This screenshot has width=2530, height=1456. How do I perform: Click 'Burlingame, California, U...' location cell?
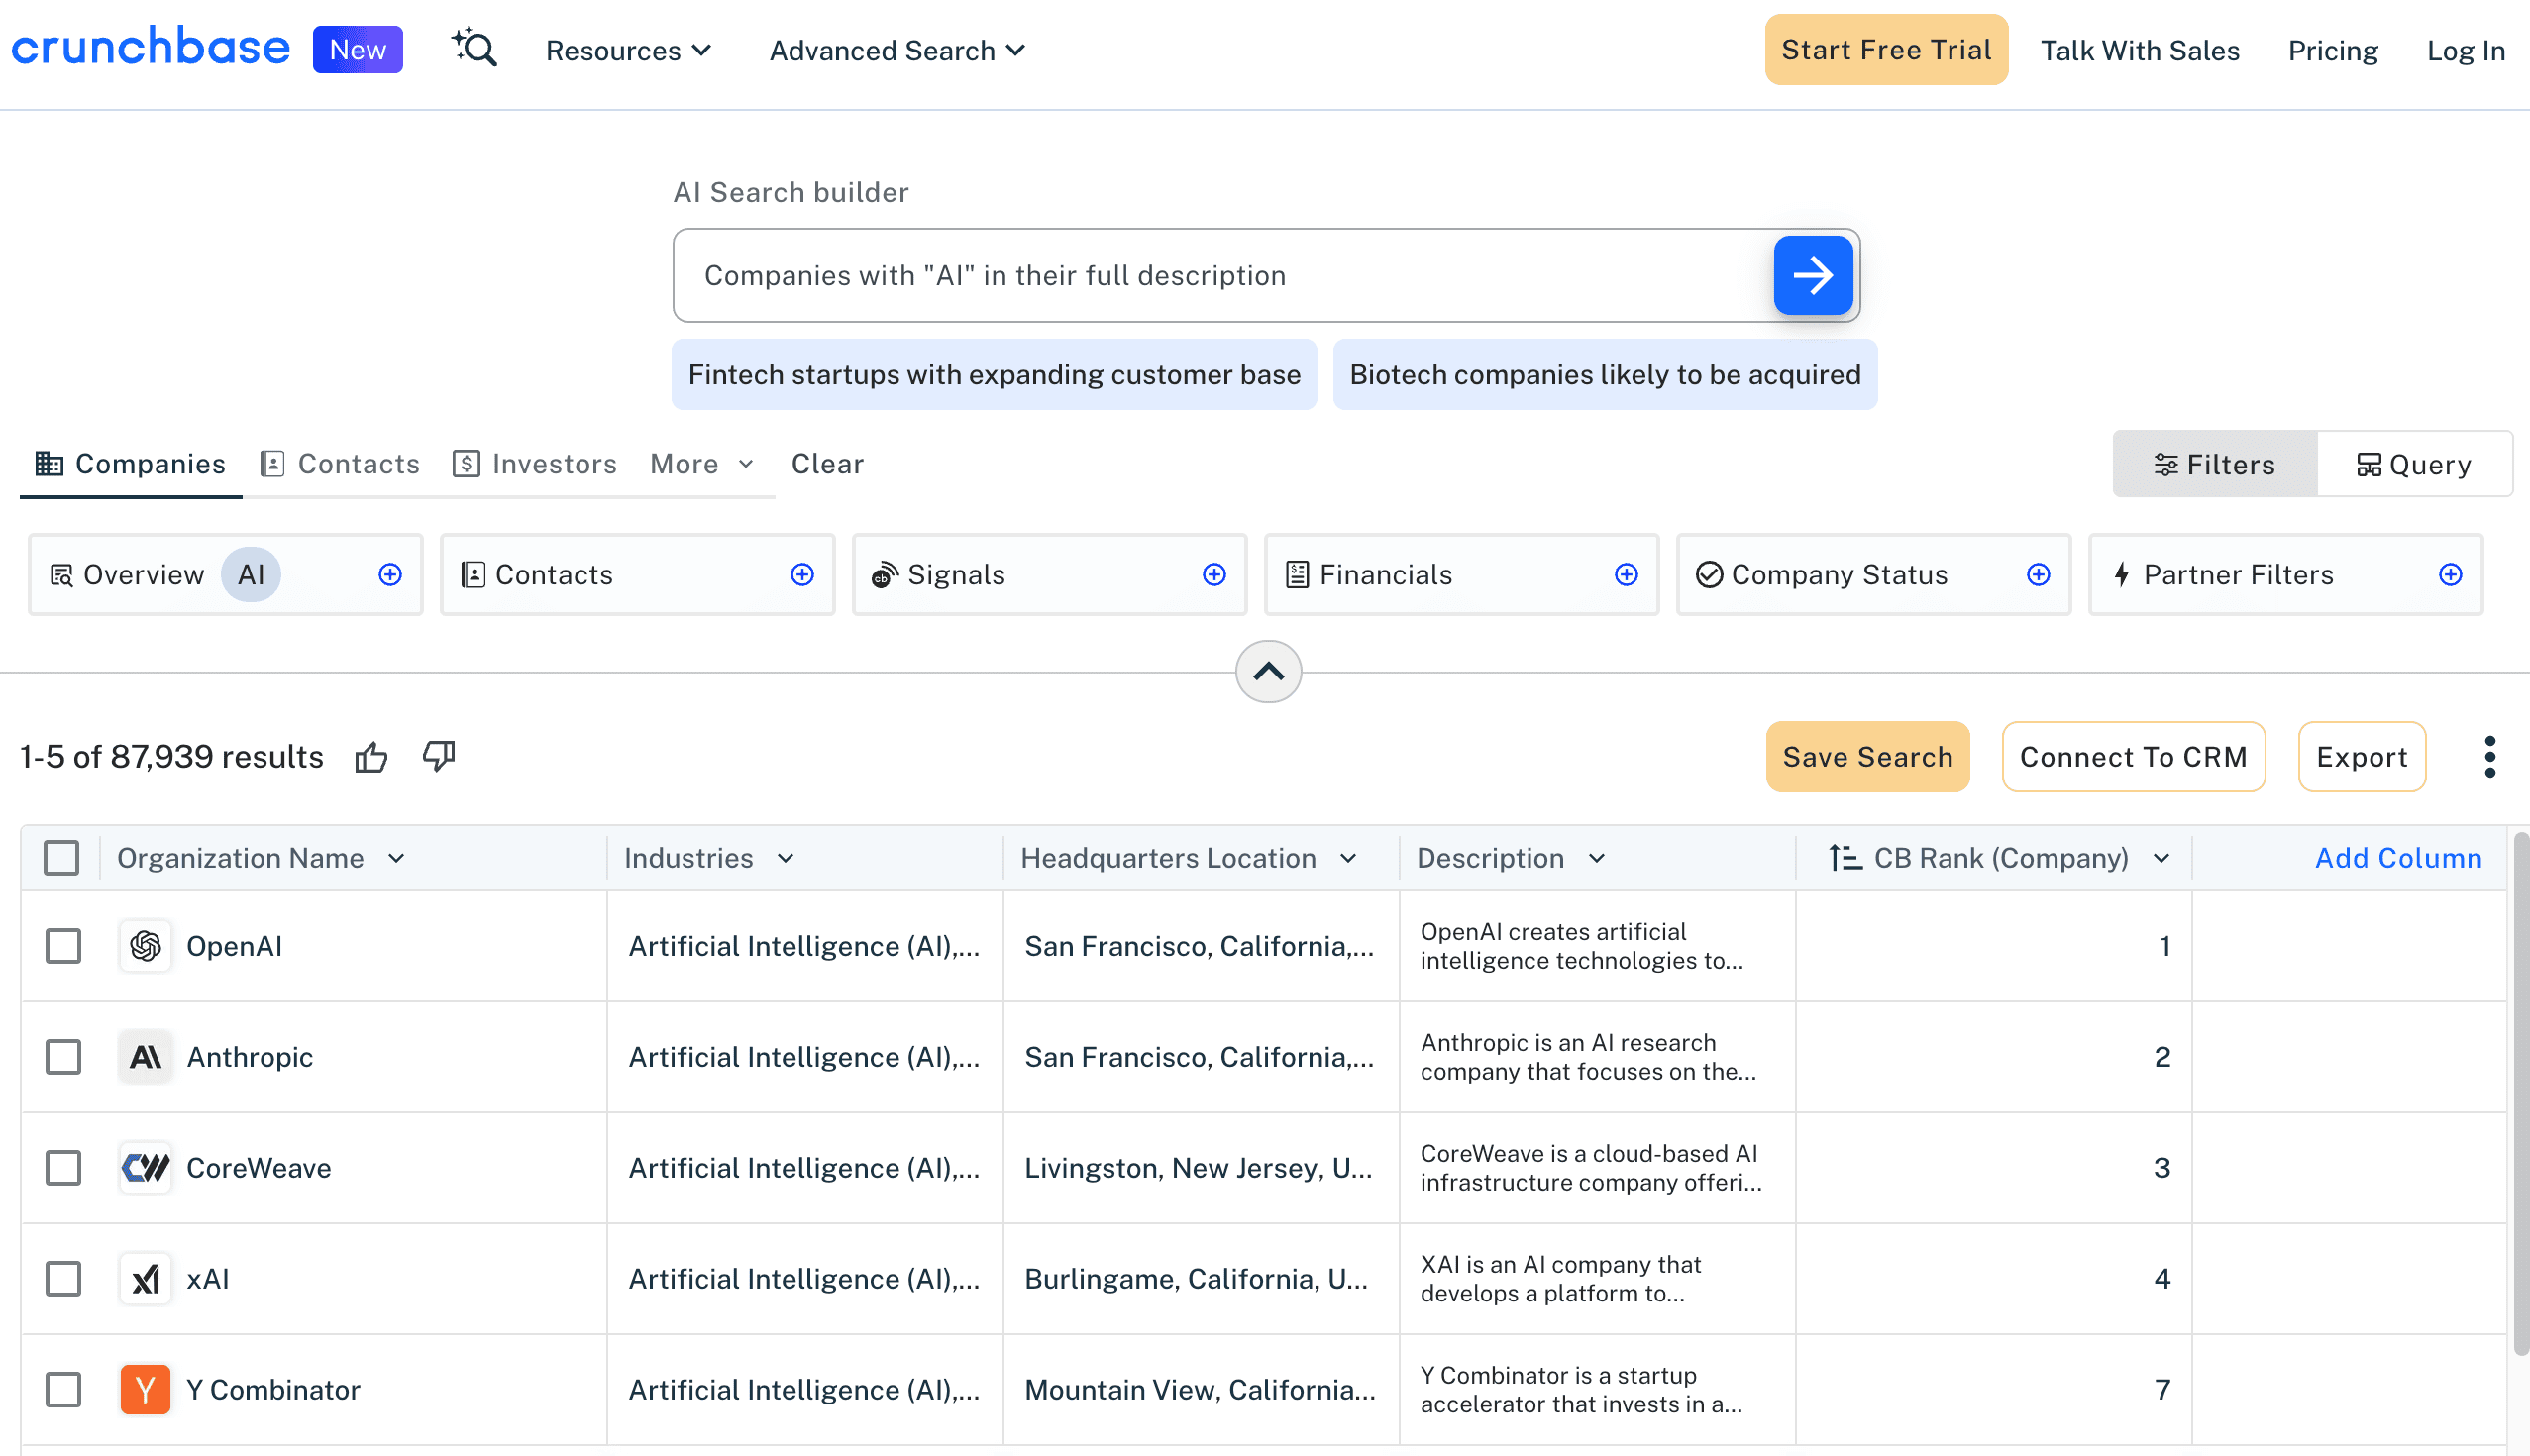tap(1196, 1279)
